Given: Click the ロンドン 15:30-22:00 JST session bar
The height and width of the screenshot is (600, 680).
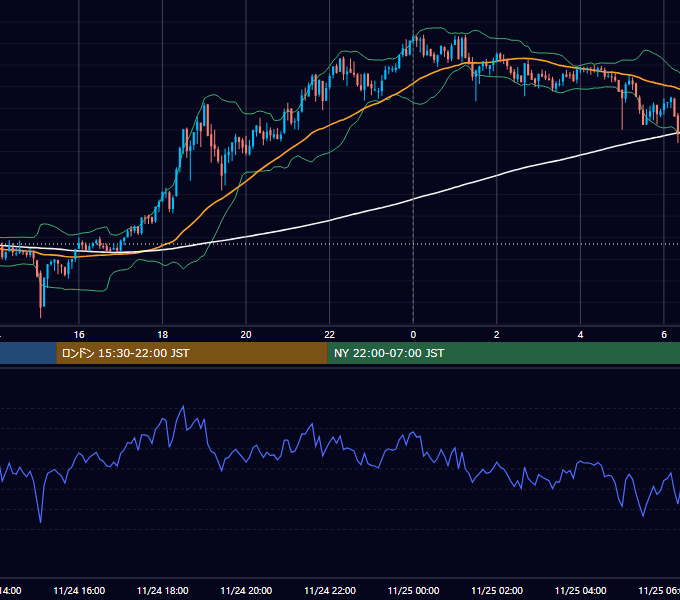Looking at the screenshot, I should pos(192,353).
